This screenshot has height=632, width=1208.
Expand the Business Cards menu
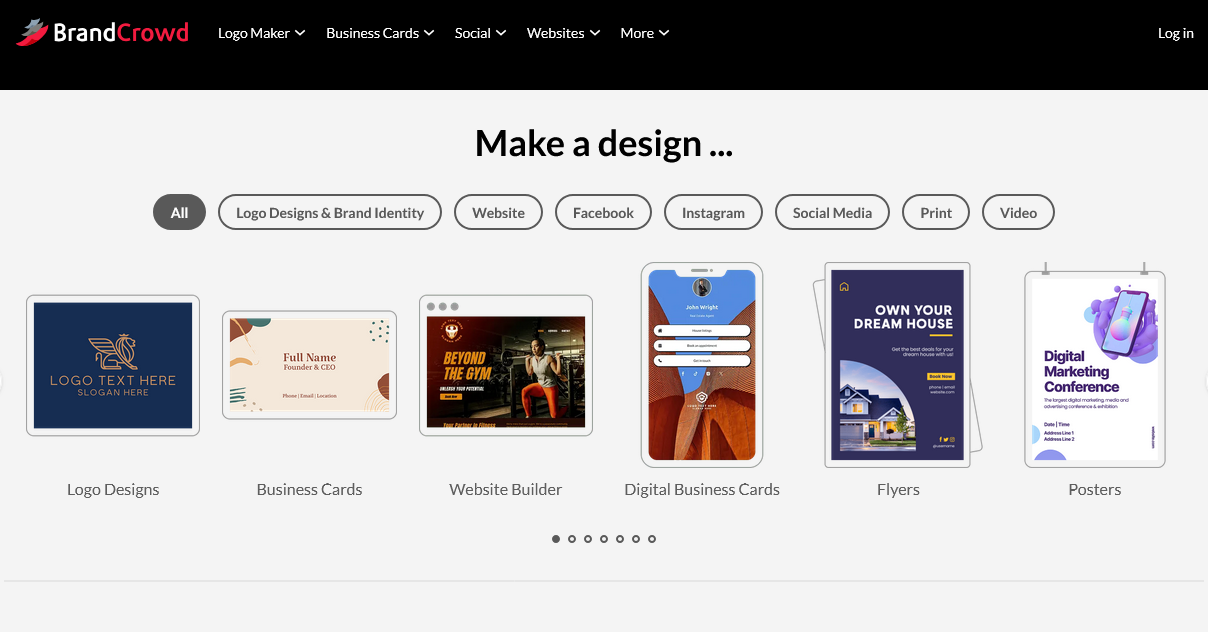pyautogui.click(x=379, y=32)
